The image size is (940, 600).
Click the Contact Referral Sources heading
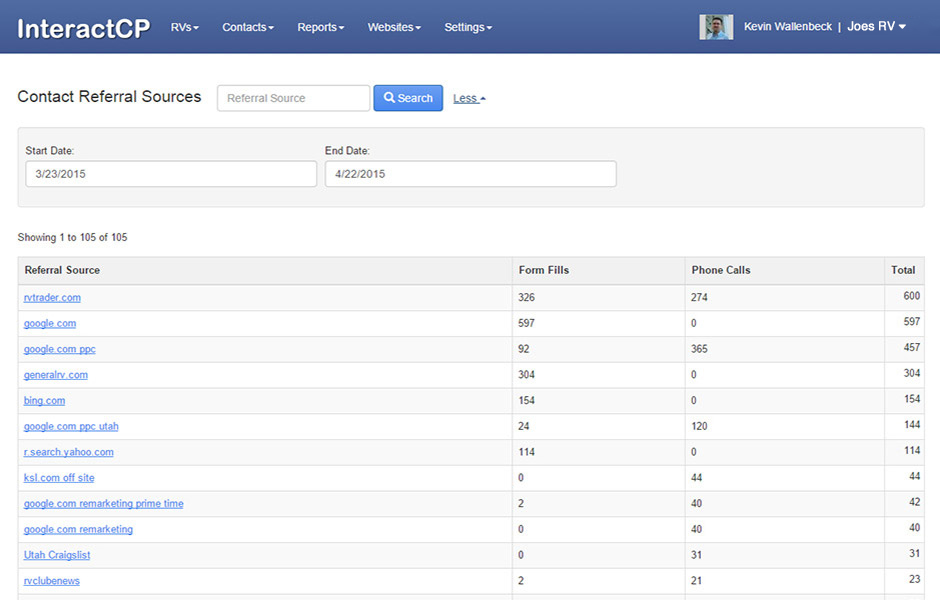(x=109, y=97)
